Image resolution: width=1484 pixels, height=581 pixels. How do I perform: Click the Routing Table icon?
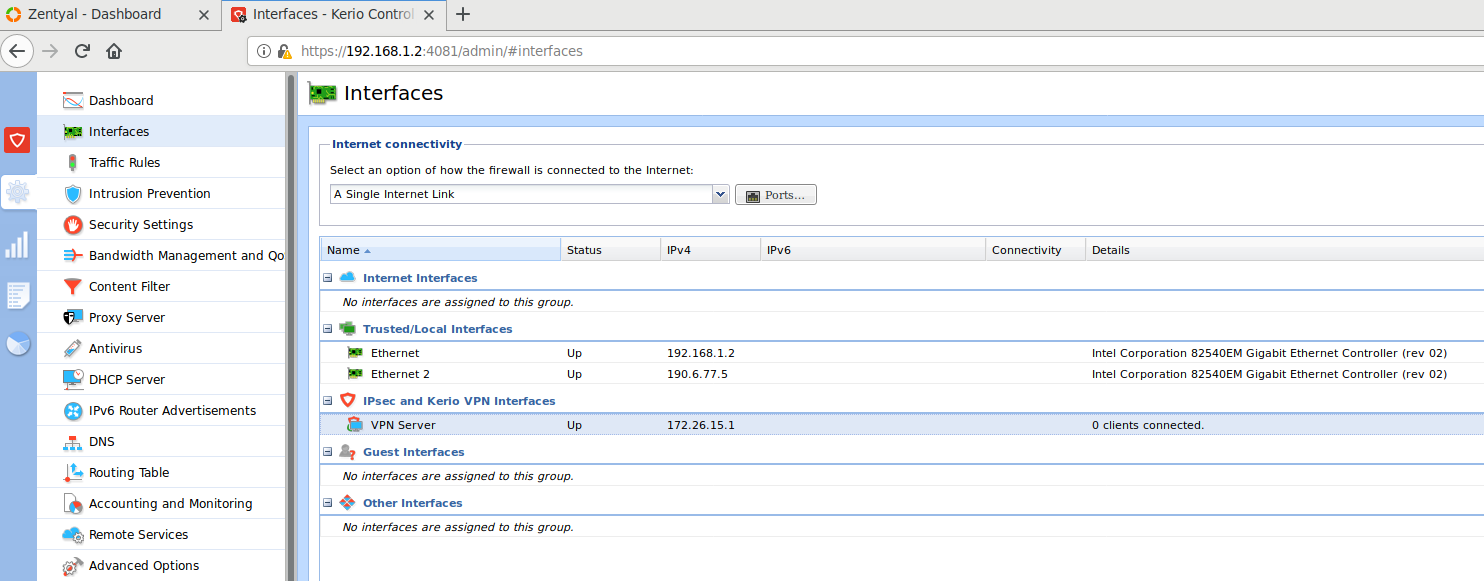pos(72,472)
